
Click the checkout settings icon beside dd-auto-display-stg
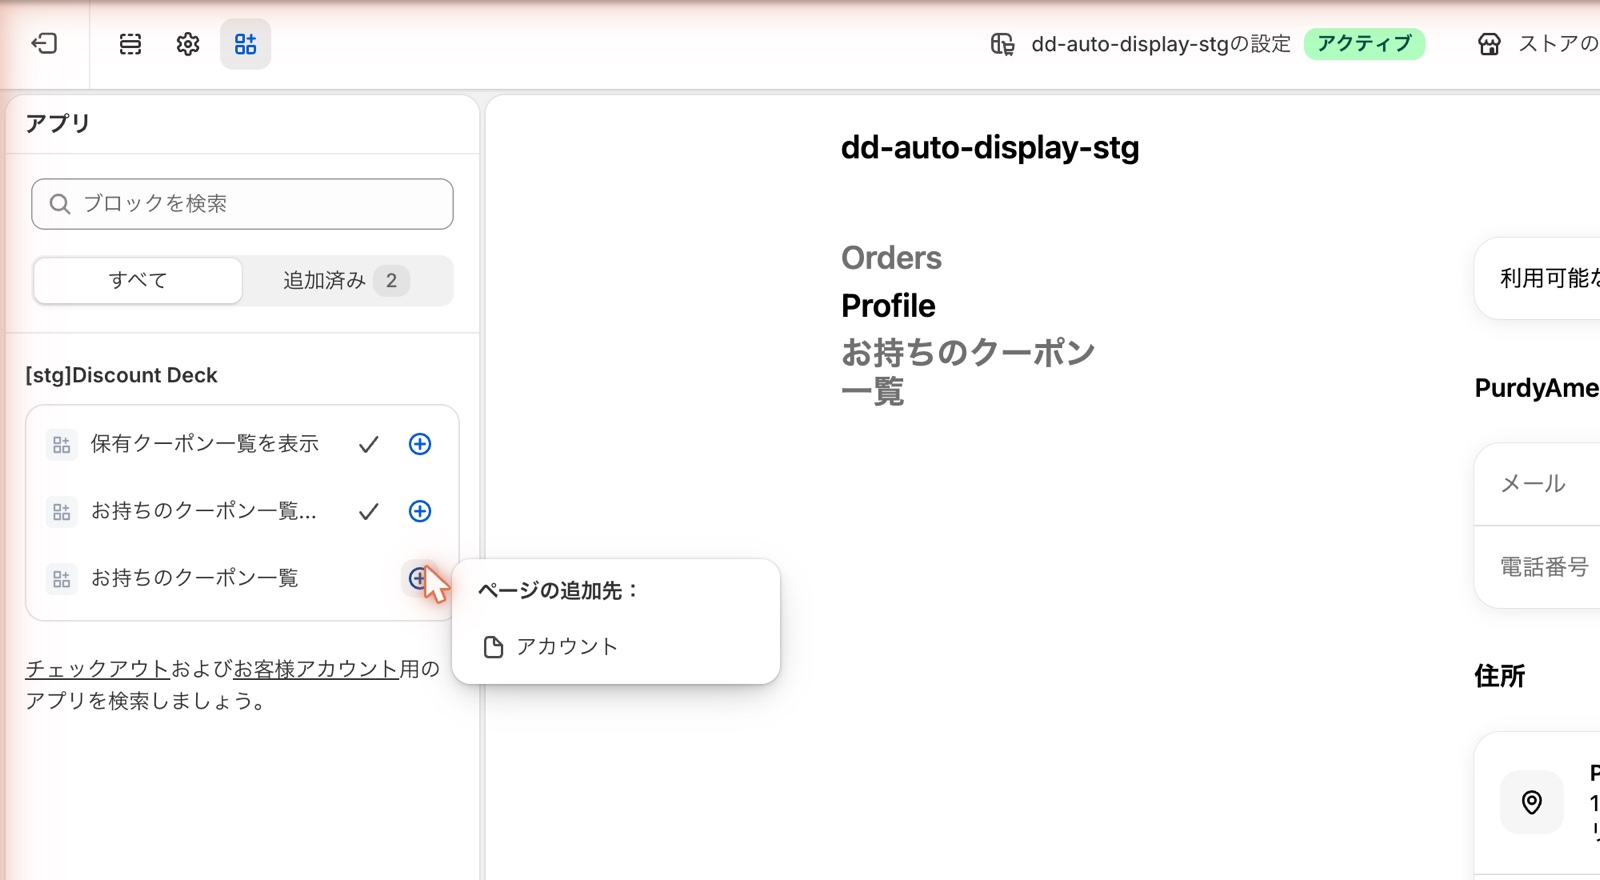coord(1002,44)
